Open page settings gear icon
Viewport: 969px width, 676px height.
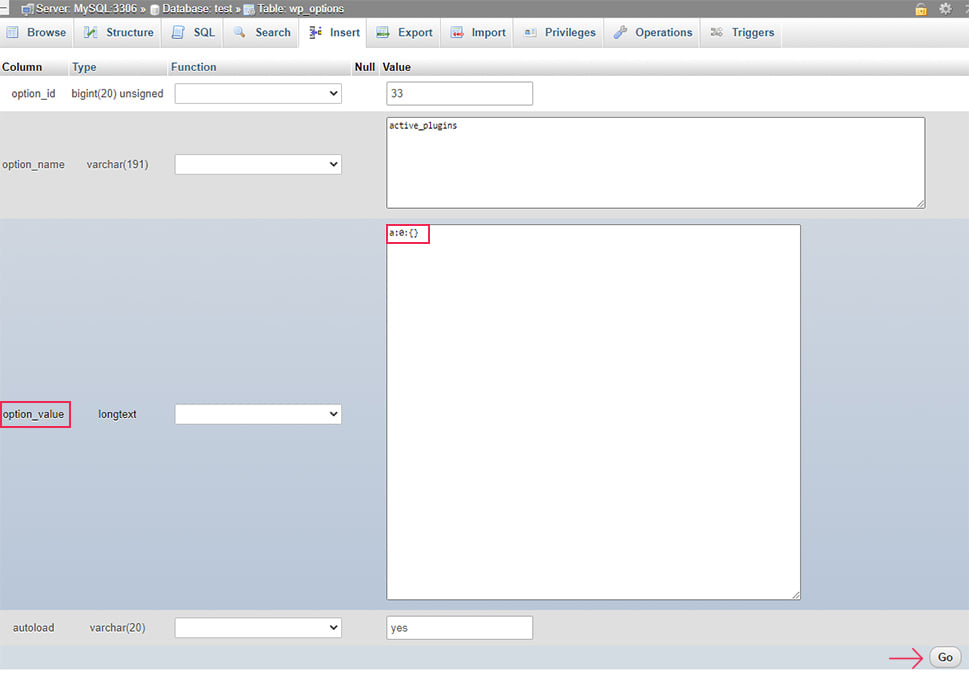tap(946, 9)
